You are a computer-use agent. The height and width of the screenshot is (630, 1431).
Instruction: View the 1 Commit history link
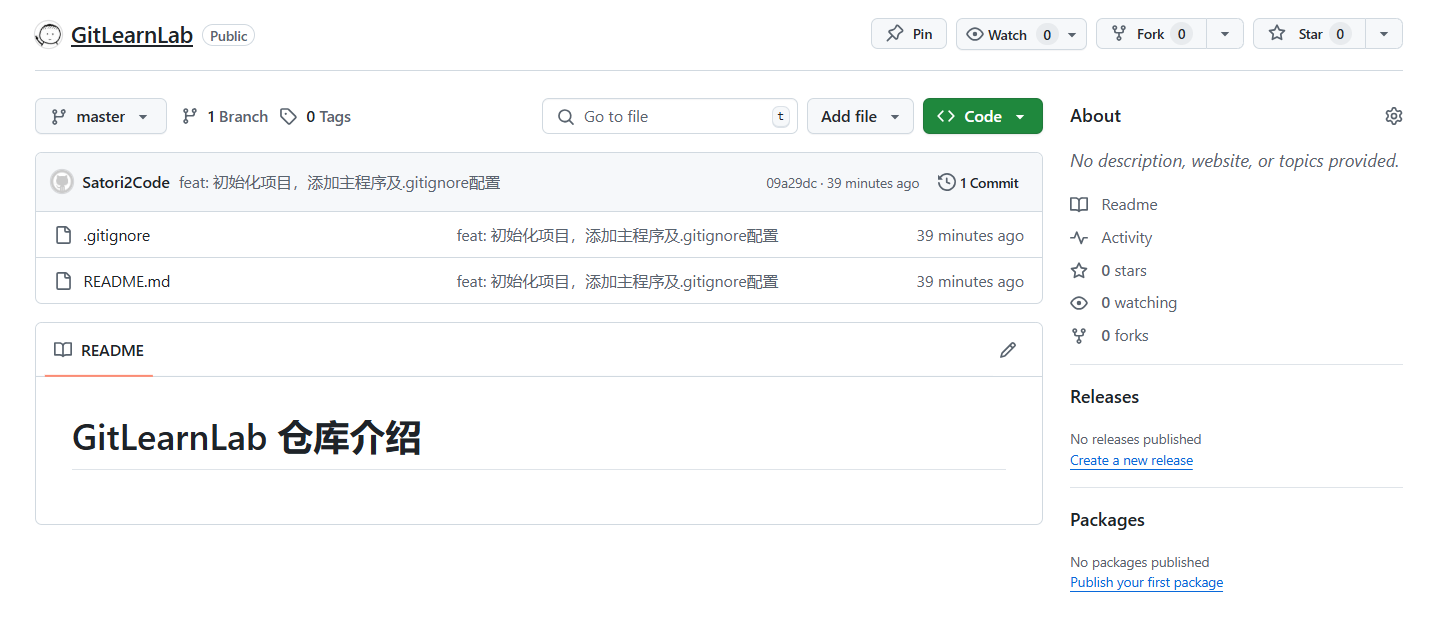pos(978,183)
